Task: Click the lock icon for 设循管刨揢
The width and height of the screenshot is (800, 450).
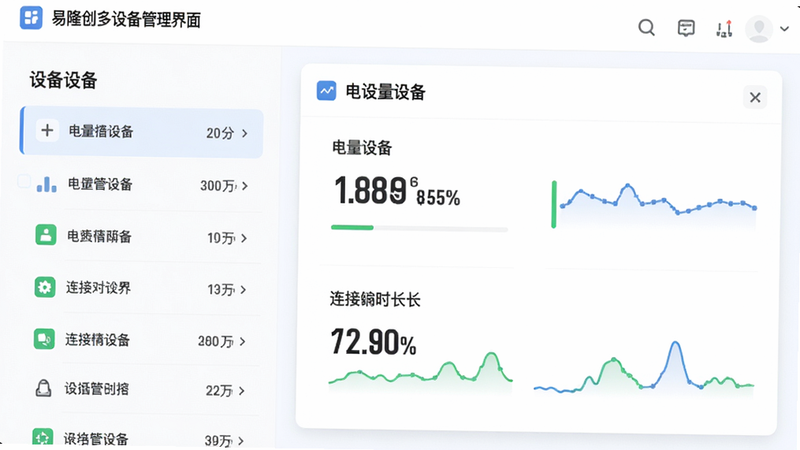Action: (43, 388)
